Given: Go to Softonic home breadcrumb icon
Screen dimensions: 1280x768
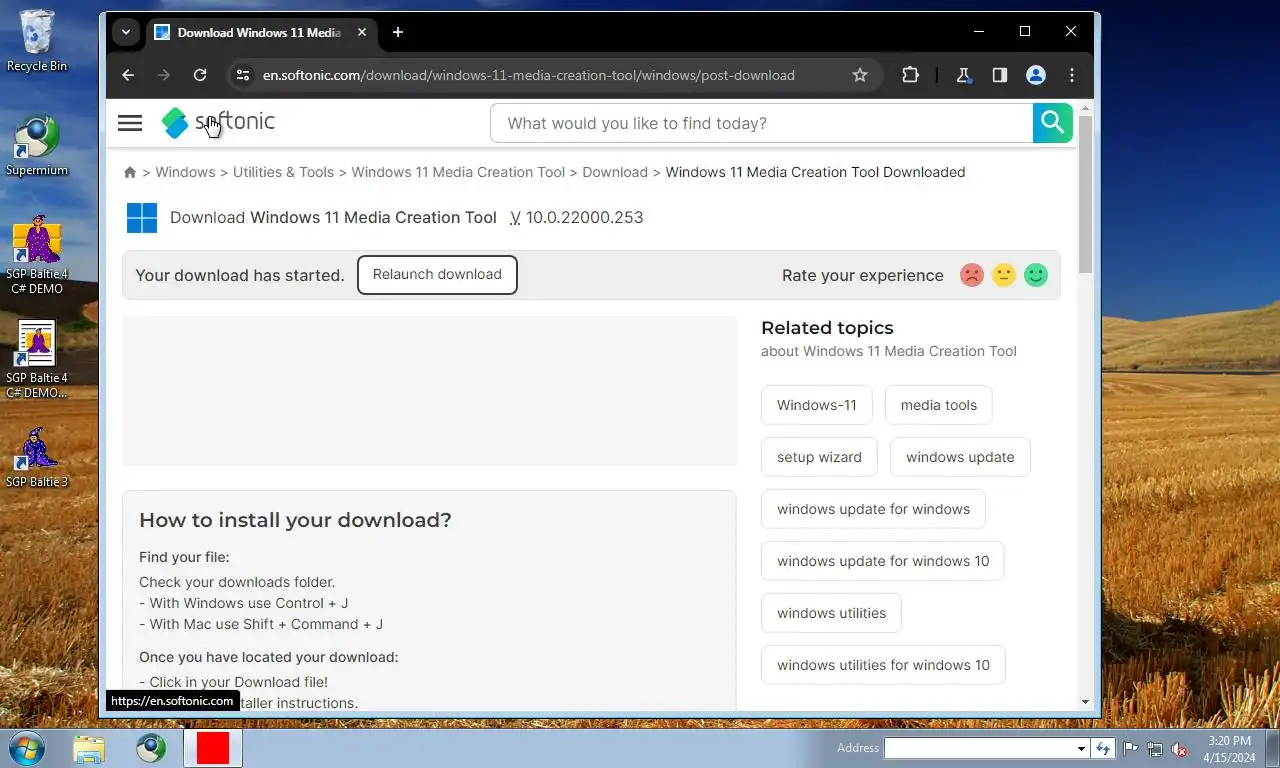Looking at the screenshot, I should pyautogui.click(x=130, y=172).
